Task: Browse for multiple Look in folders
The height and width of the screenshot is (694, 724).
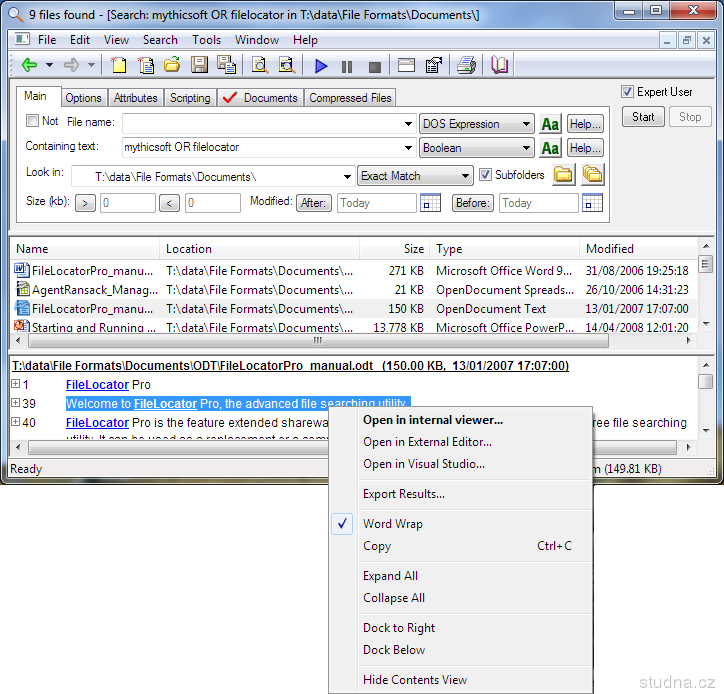Action: pos(592,175)
